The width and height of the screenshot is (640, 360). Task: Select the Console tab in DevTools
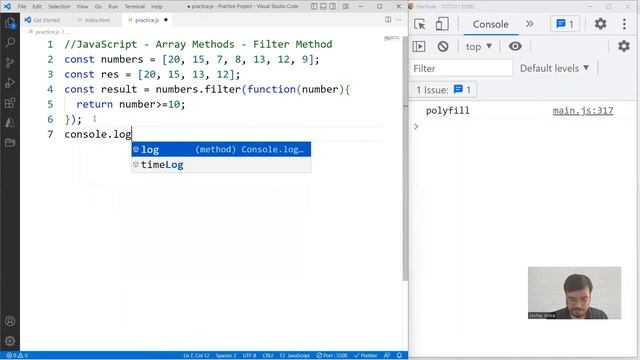[x=491, y=24]
